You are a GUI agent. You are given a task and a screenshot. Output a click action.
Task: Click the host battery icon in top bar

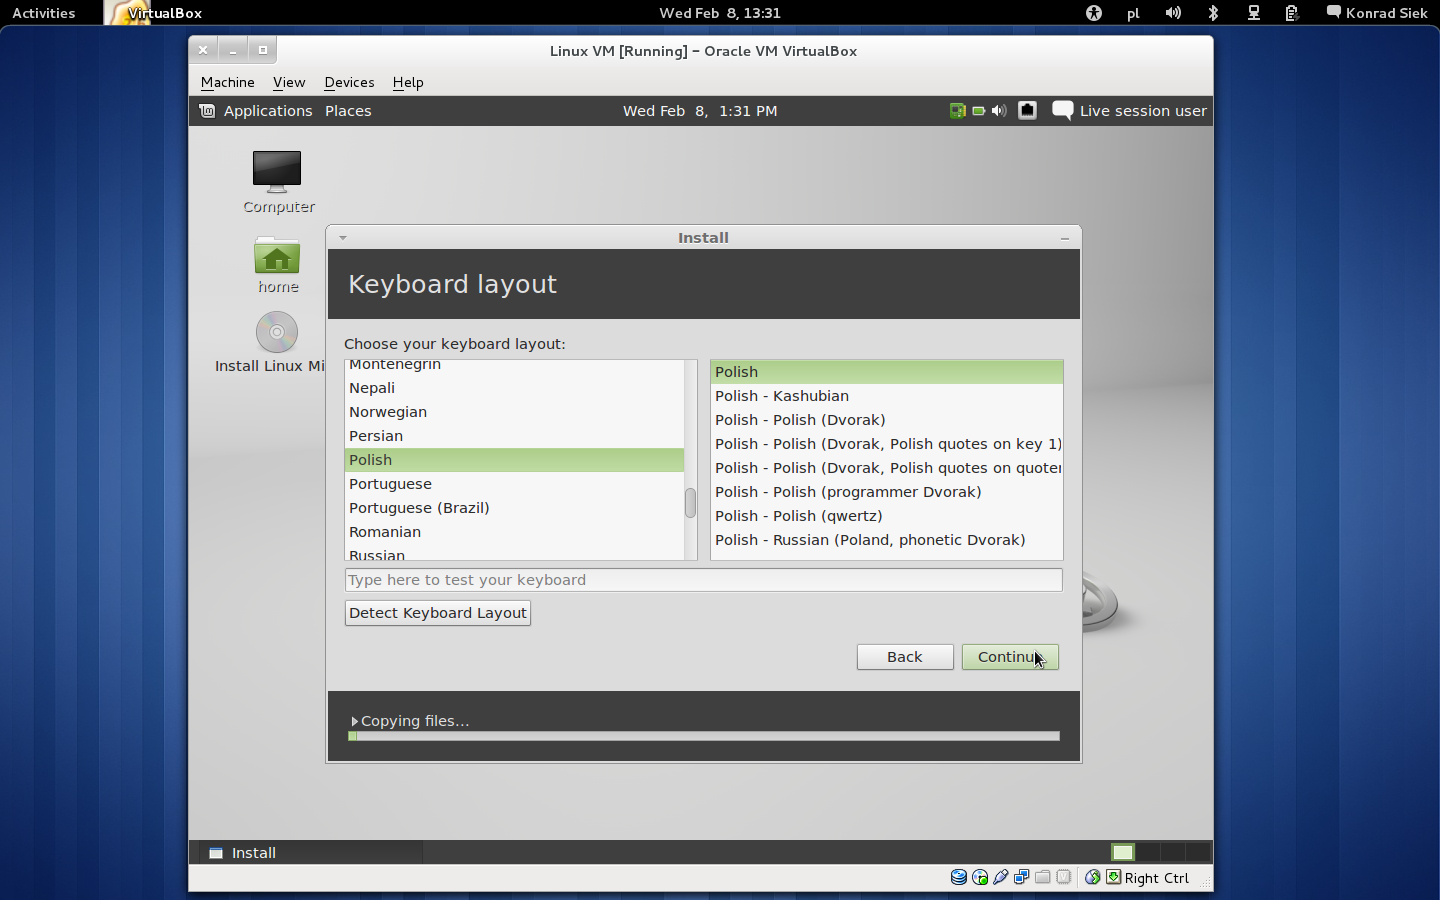coord(1292,13)
